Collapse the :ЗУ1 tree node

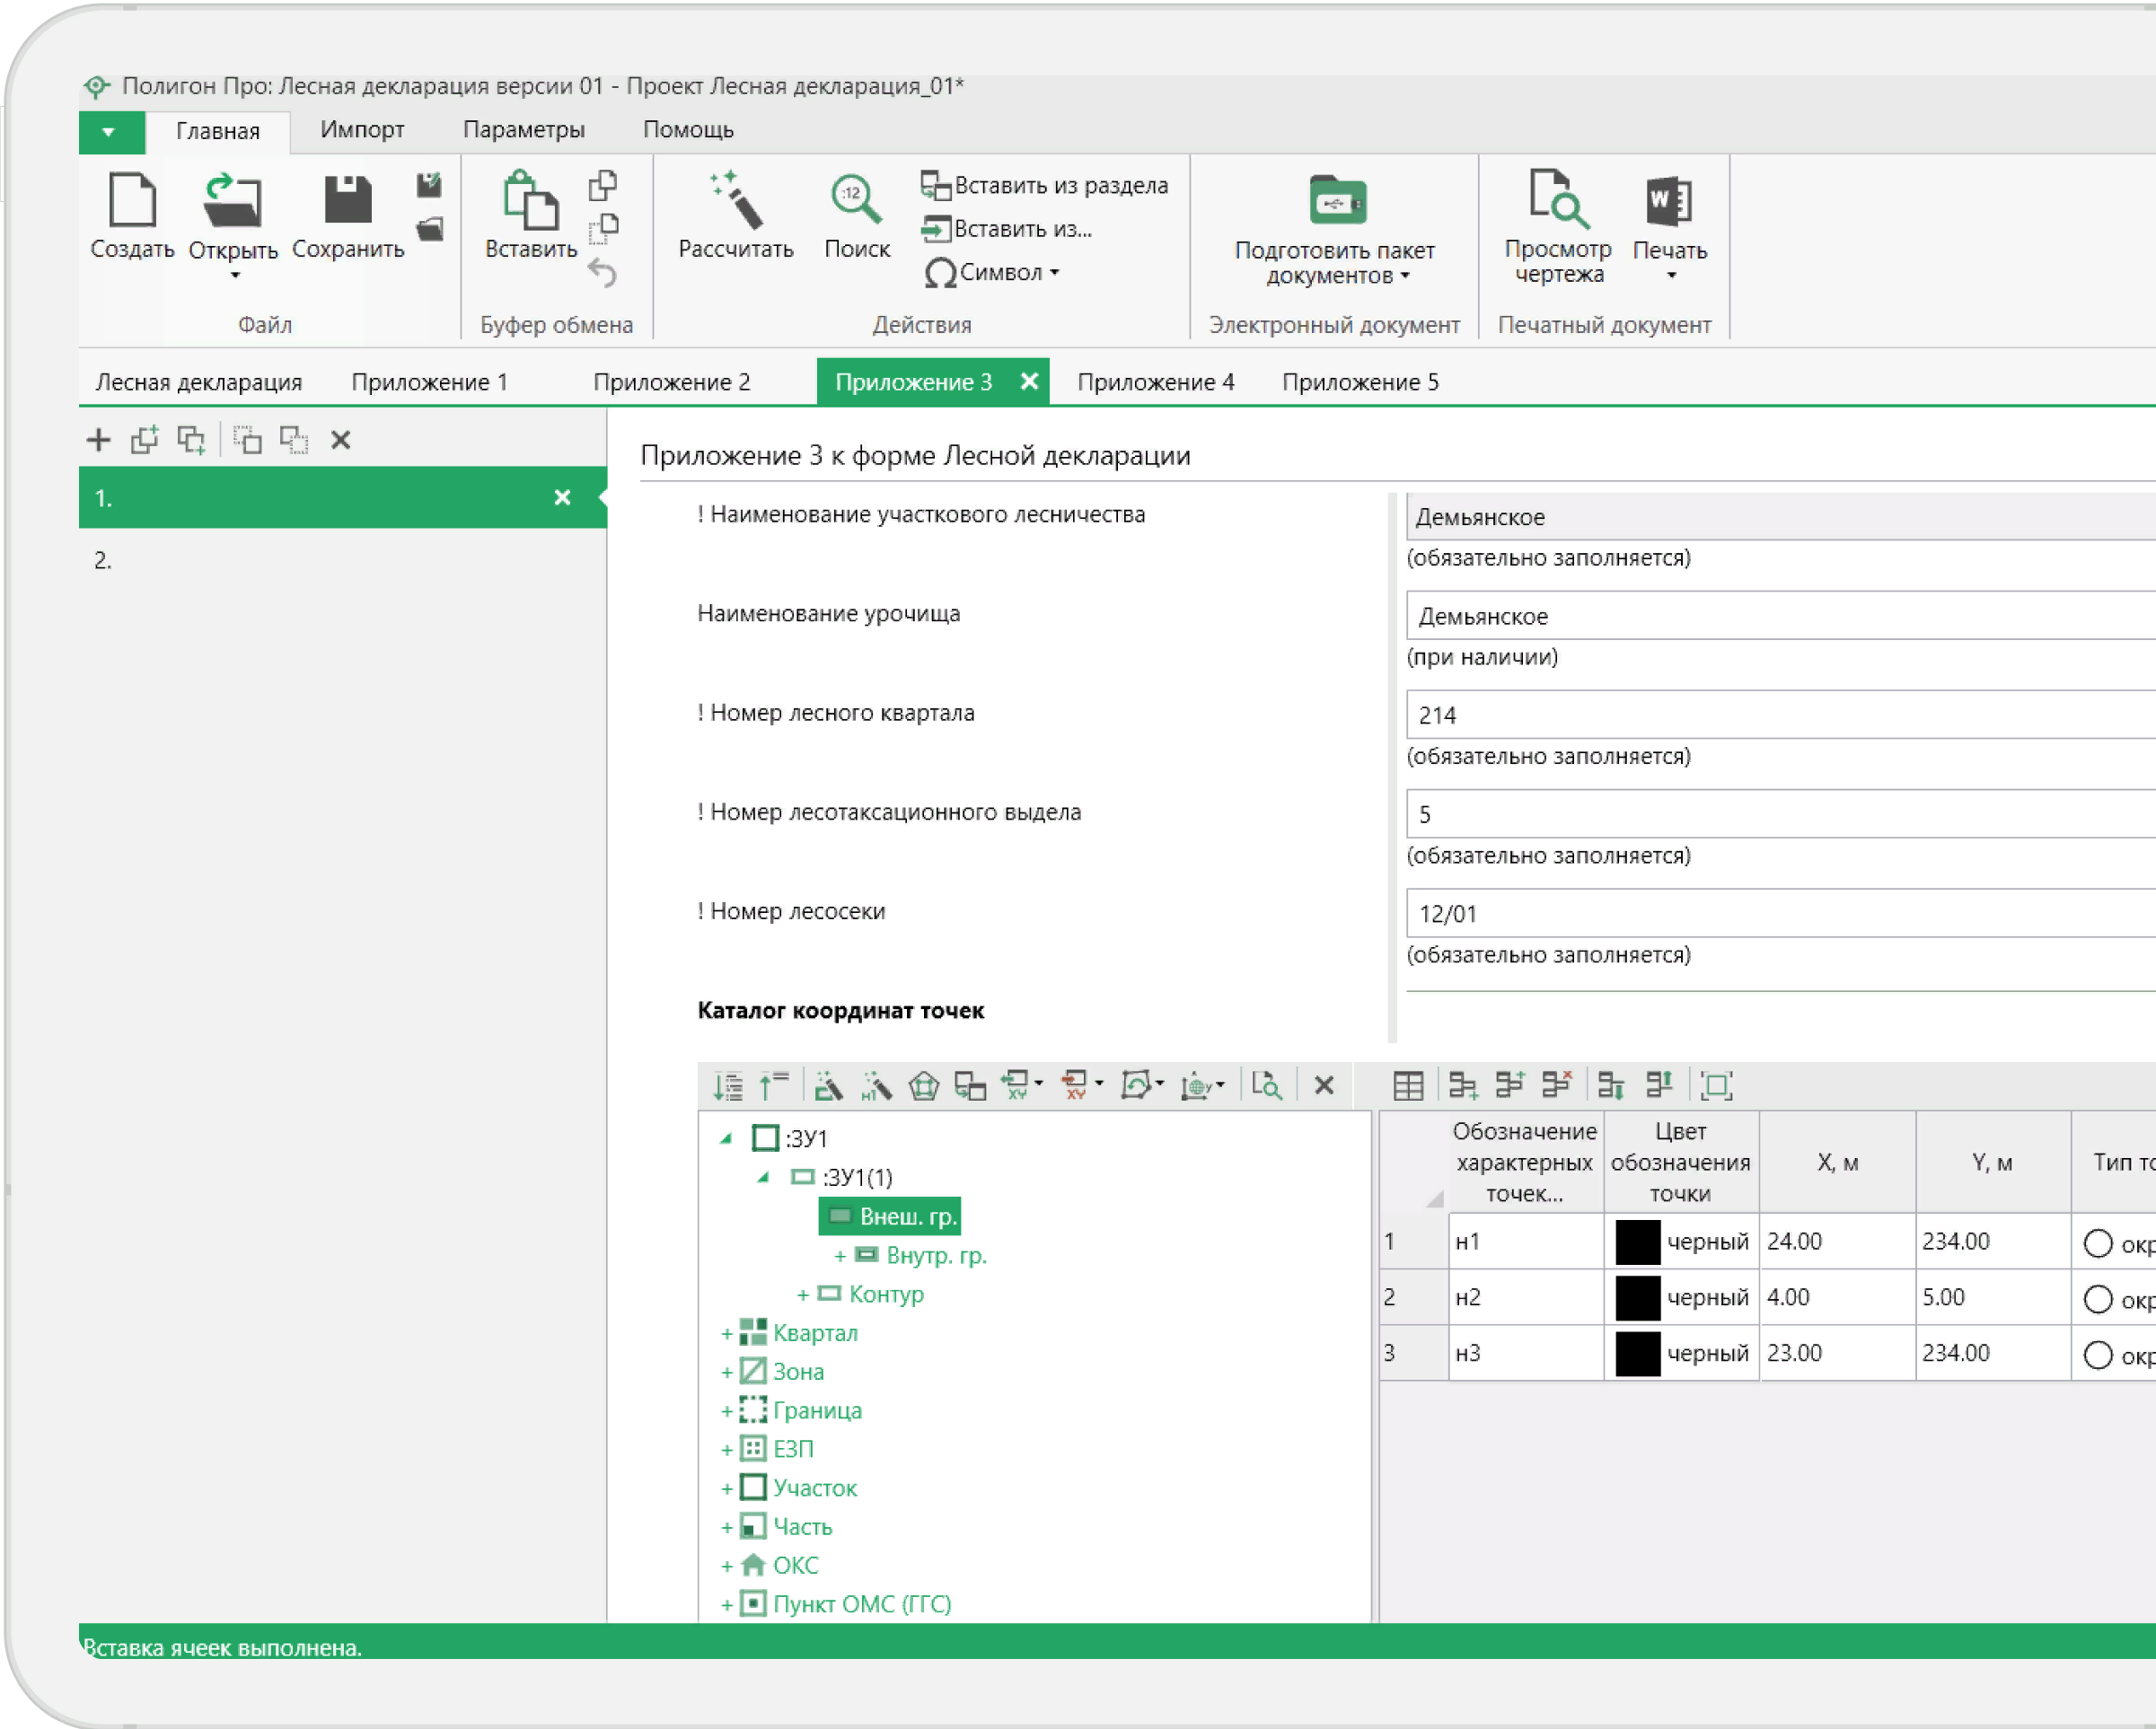click(727, 1138)
